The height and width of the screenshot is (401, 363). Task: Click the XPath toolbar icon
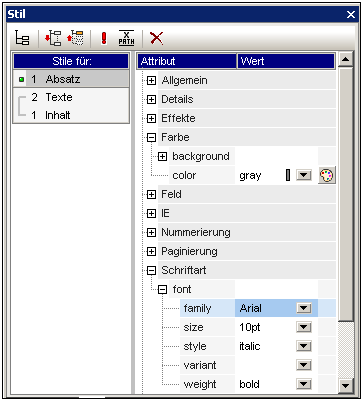pyautogui.click(x=126, y=38)
